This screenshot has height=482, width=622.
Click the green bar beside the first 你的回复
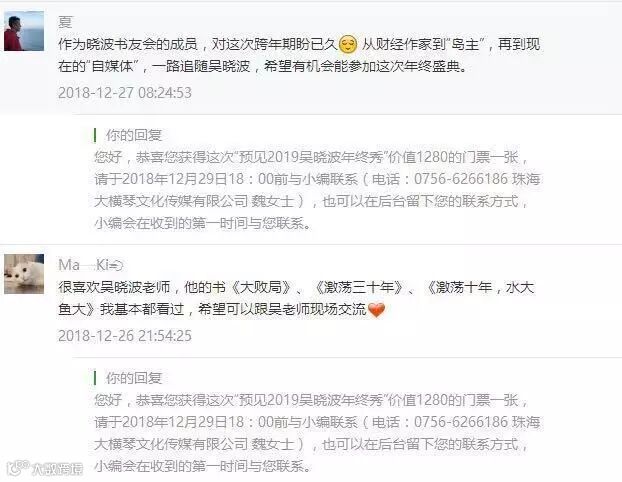pos(95,135)
